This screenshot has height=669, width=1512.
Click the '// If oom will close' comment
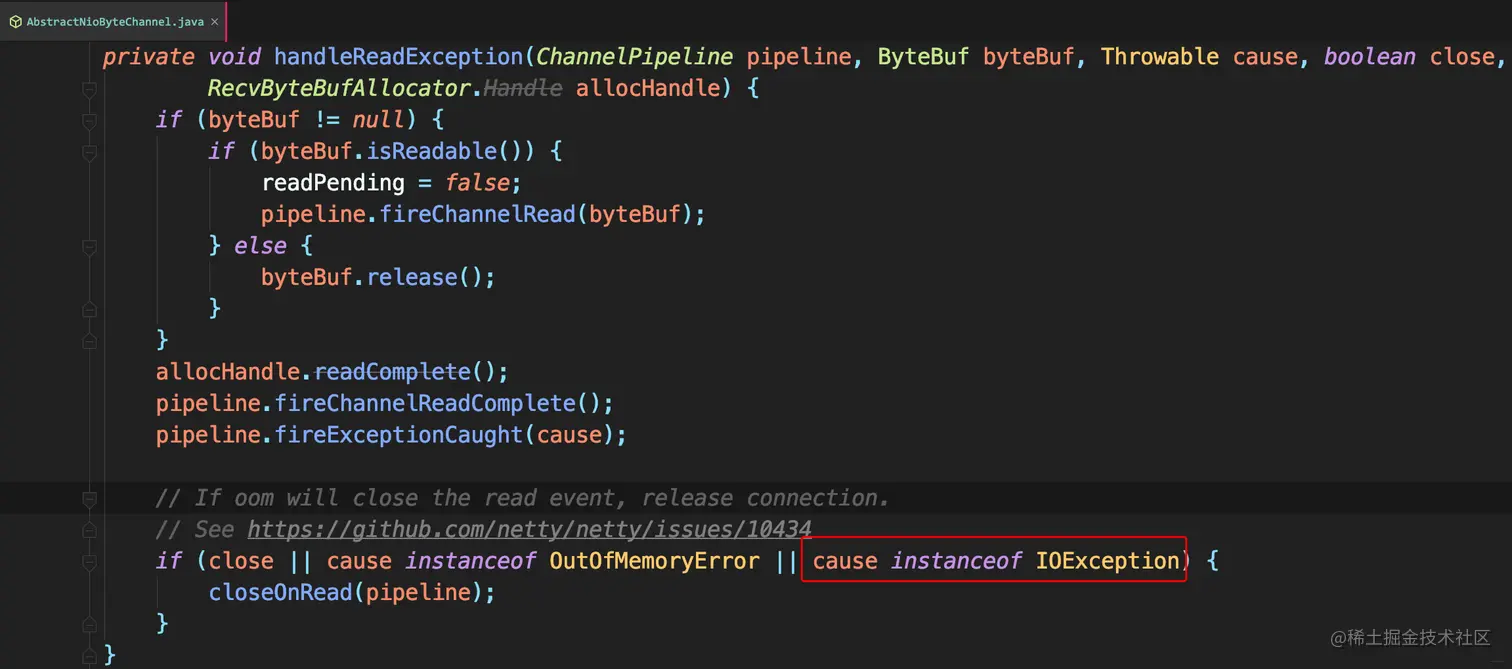click(x=522, y=498)
